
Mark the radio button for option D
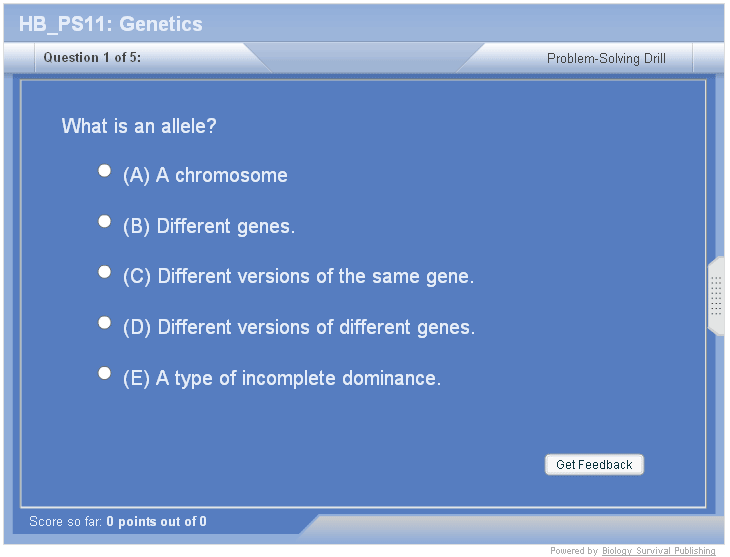[104, 323]
